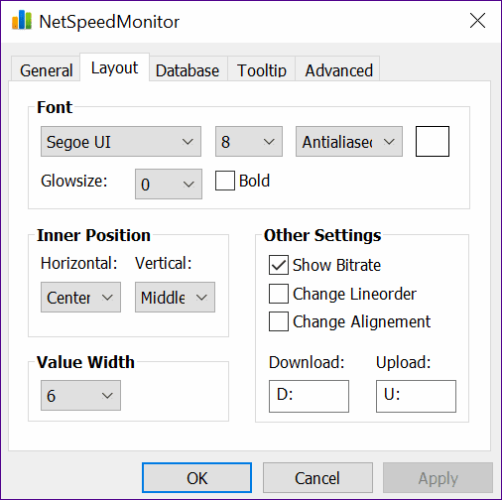Pick the white font color swatch
Viewport: 502px width, 500px height.
tap(432, 141)
